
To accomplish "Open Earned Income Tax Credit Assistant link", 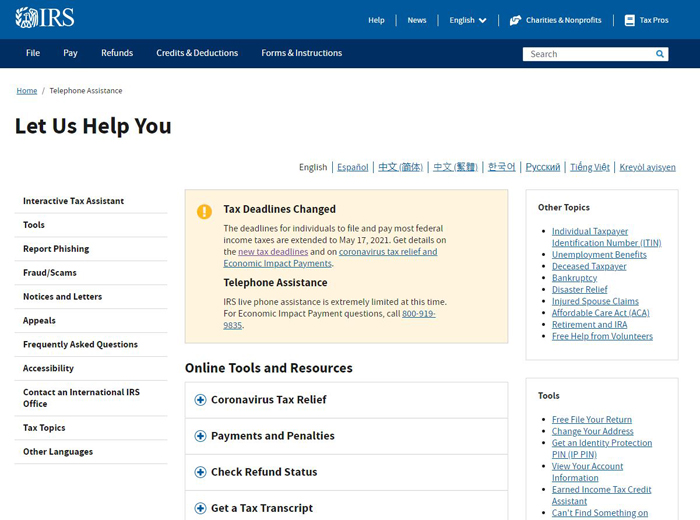I will pyautogui.click(x=601, y=495).
